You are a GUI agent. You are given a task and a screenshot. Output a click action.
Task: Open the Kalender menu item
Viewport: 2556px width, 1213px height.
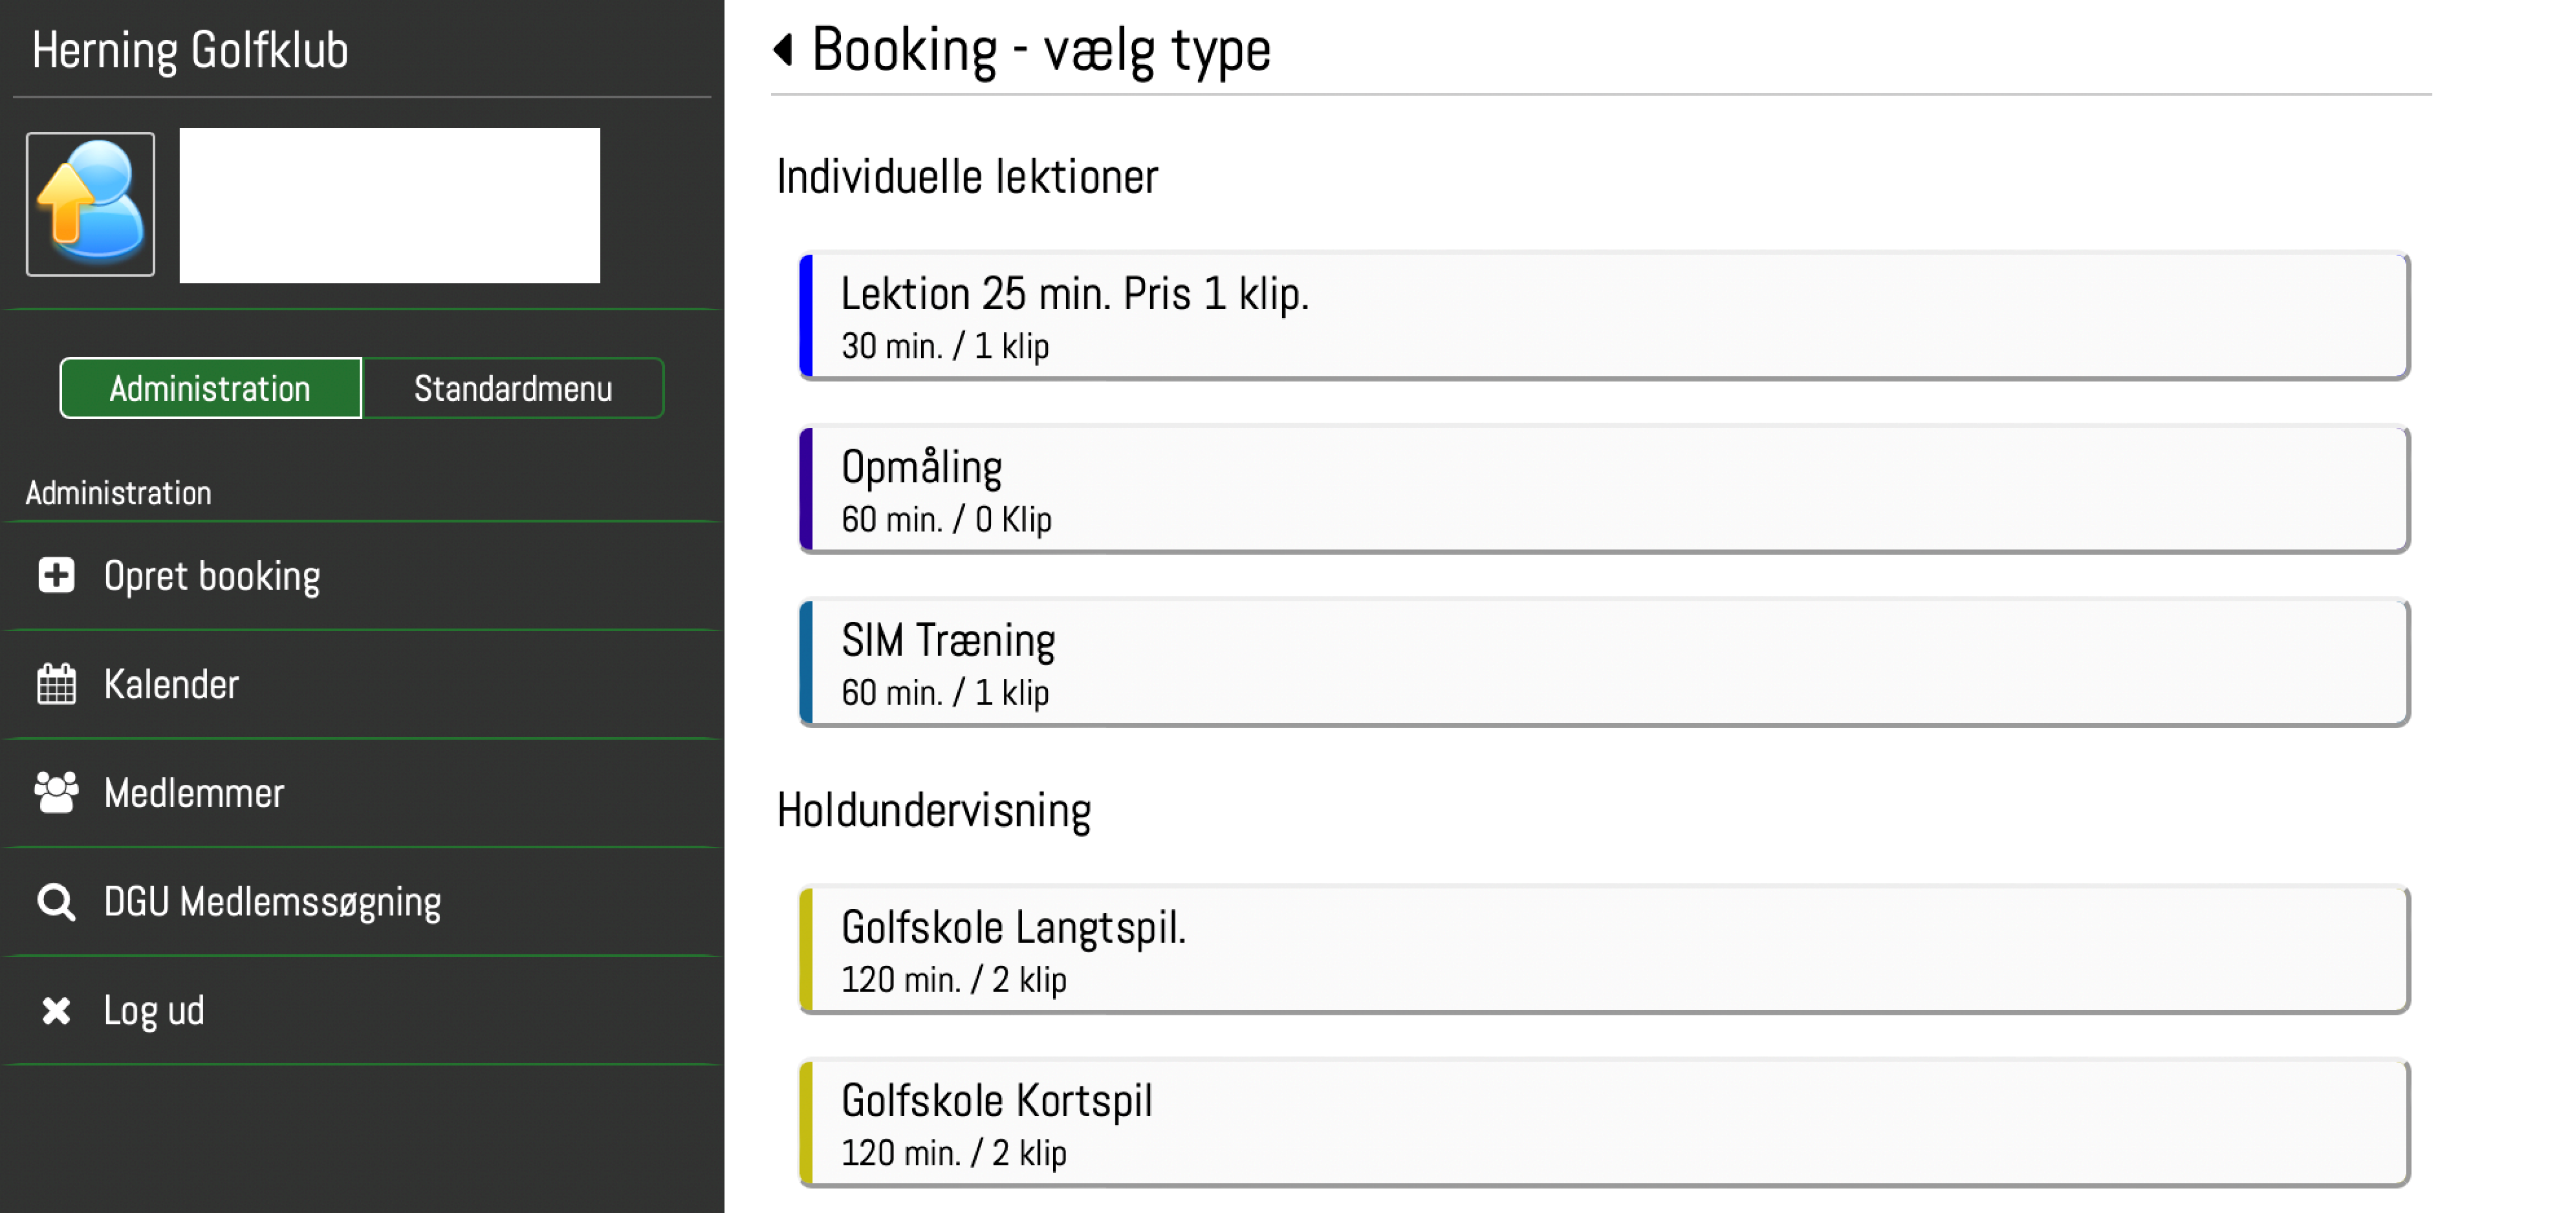[x=171, y=684]
